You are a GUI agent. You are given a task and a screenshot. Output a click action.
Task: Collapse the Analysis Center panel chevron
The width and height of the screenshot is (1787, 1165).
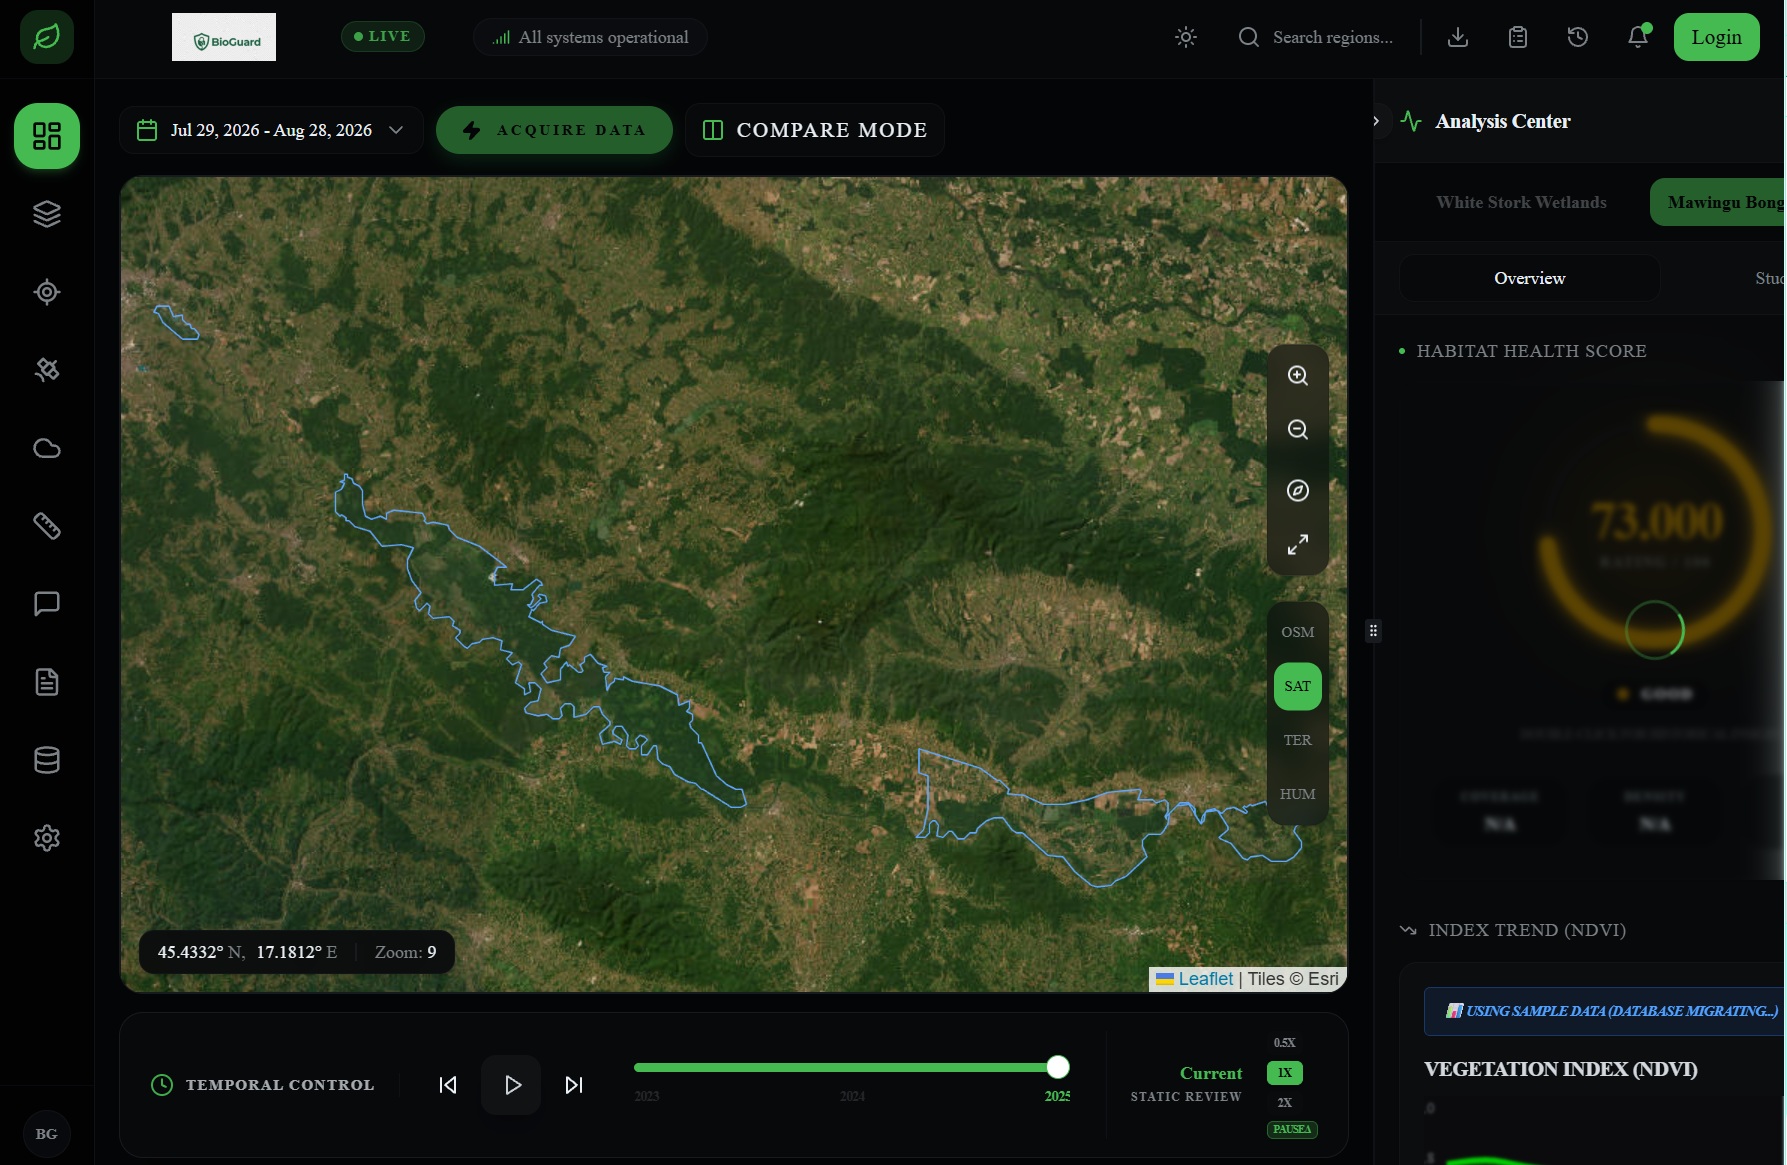(x=1377, y=121)
